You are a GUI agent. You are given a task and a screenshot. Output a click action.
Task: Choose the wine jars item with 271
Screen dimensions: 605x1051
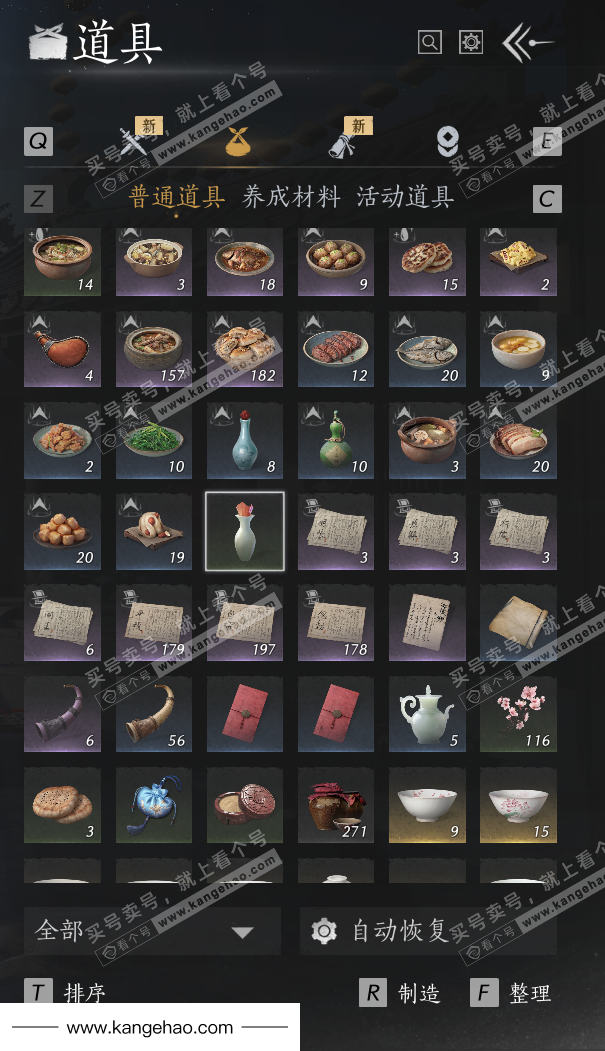point(336,805)
